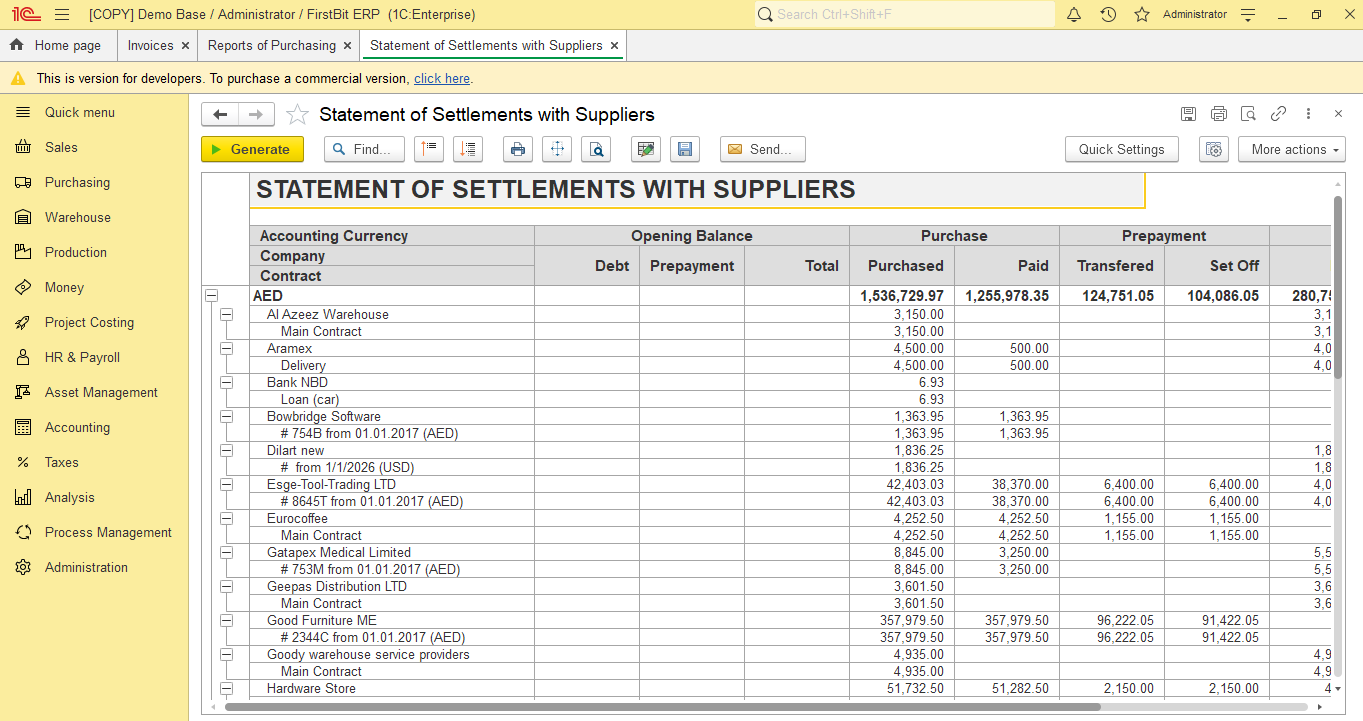
Task: Click the Administrator user name
Action: tap(1195, 15)
